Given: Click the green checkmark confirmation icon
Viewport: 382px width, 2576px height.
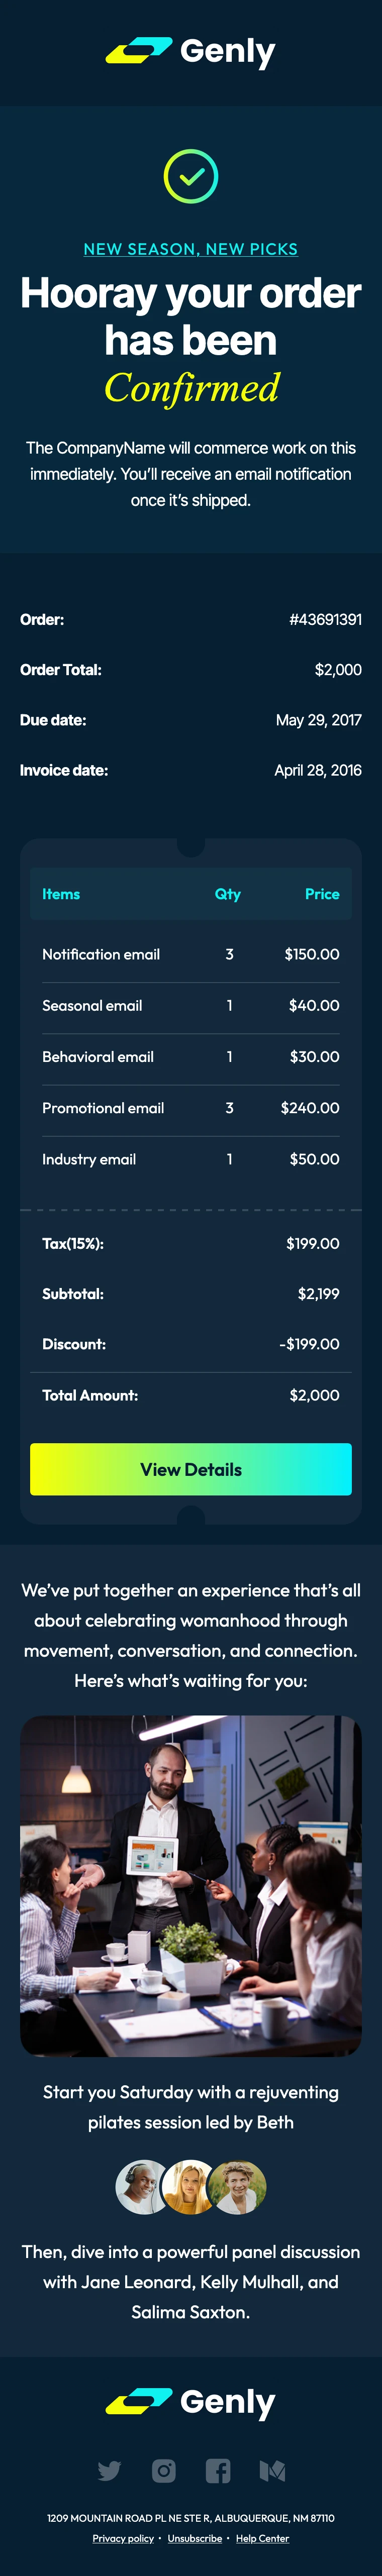Looking at the screenshot, I should [191, 176].
